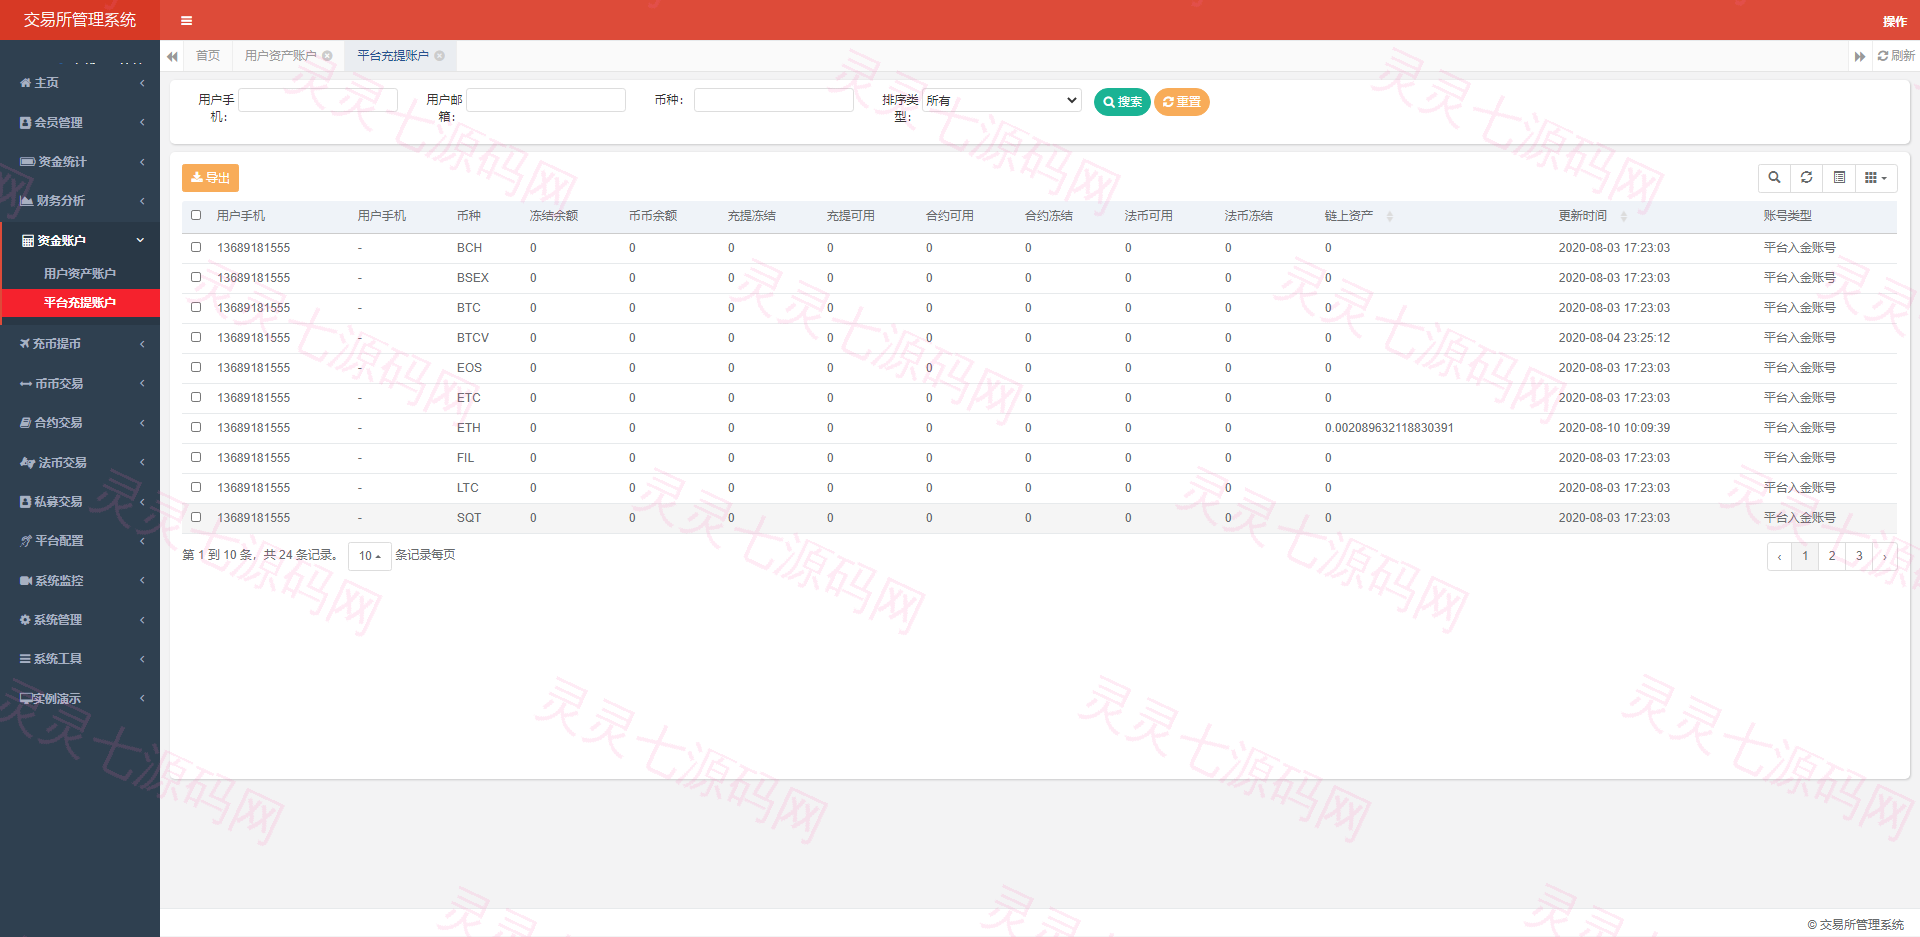Close the 平台充提账户 tab
Viewport: 1920px width, 937px height.
(439, 56)
